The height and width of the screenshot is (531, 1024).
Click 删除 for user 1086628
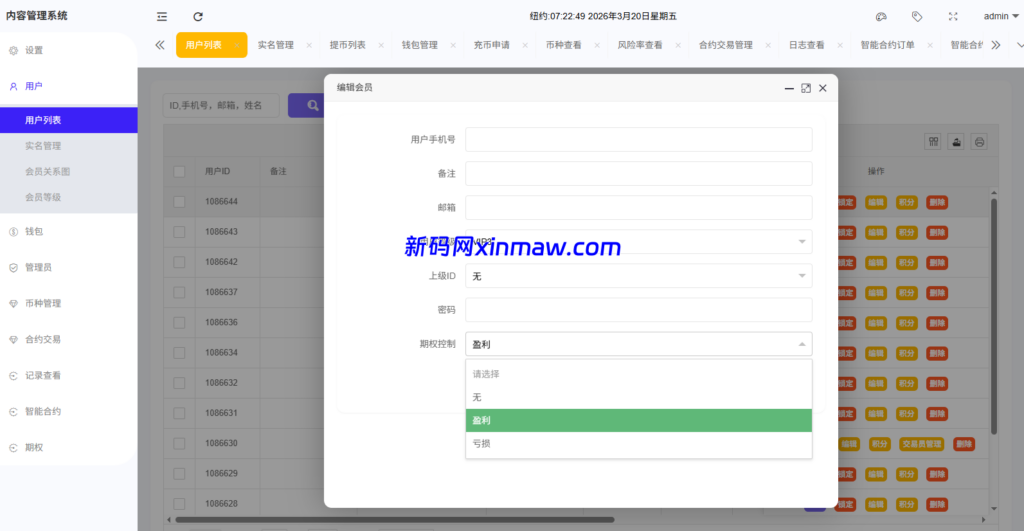point(937,504)
